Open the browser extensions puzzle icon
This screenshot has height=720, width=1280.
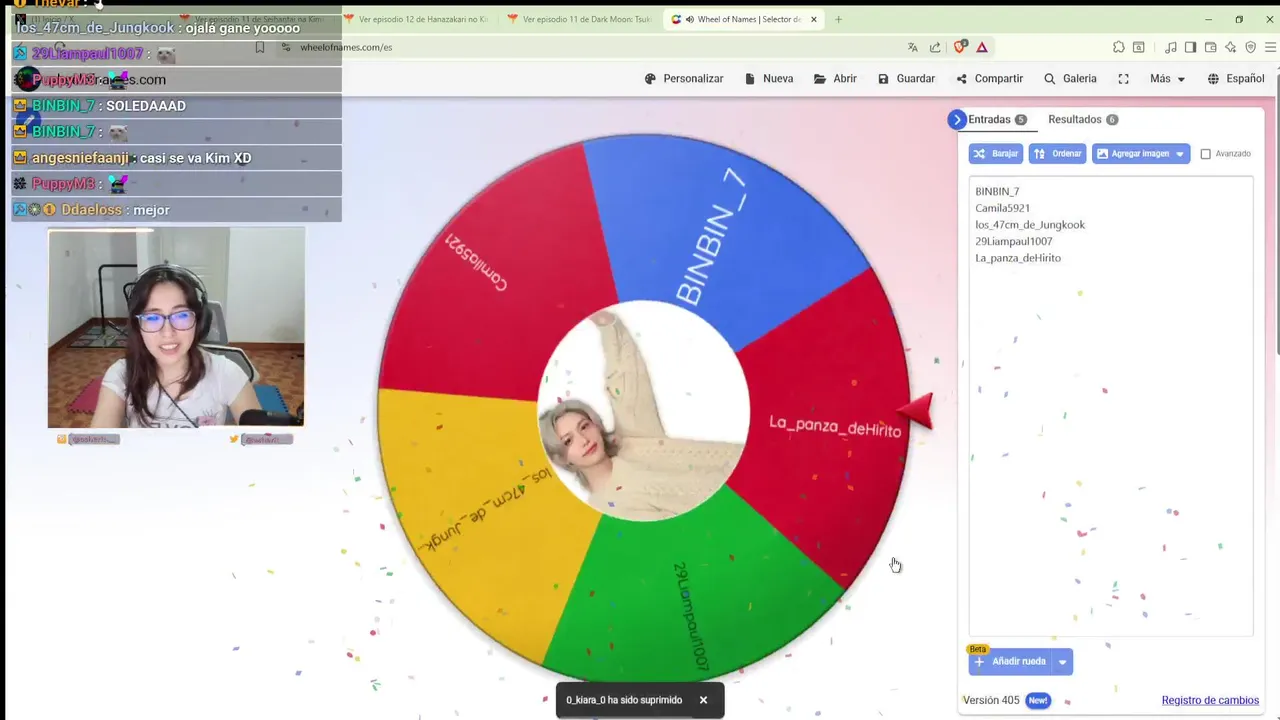click(x=1118, y=47)
